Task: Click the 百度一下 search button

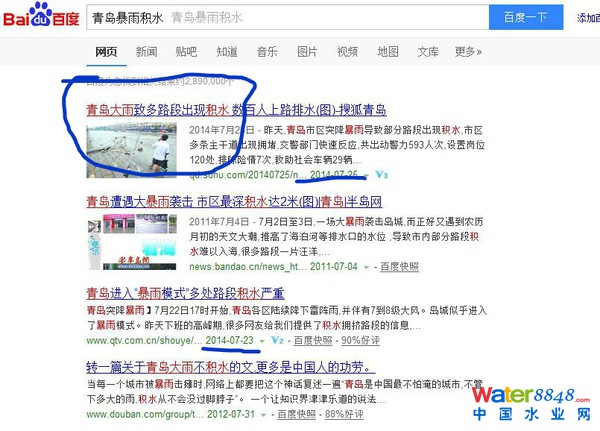Action: tap(526, 17)
